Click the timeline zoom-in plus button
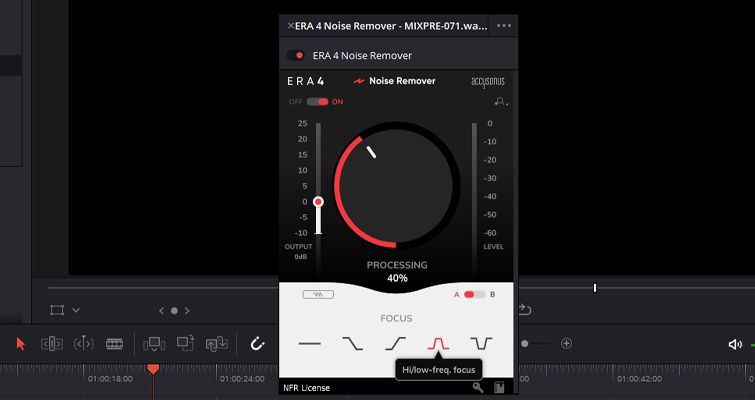755x400 pixels. [x=566, y=343]
